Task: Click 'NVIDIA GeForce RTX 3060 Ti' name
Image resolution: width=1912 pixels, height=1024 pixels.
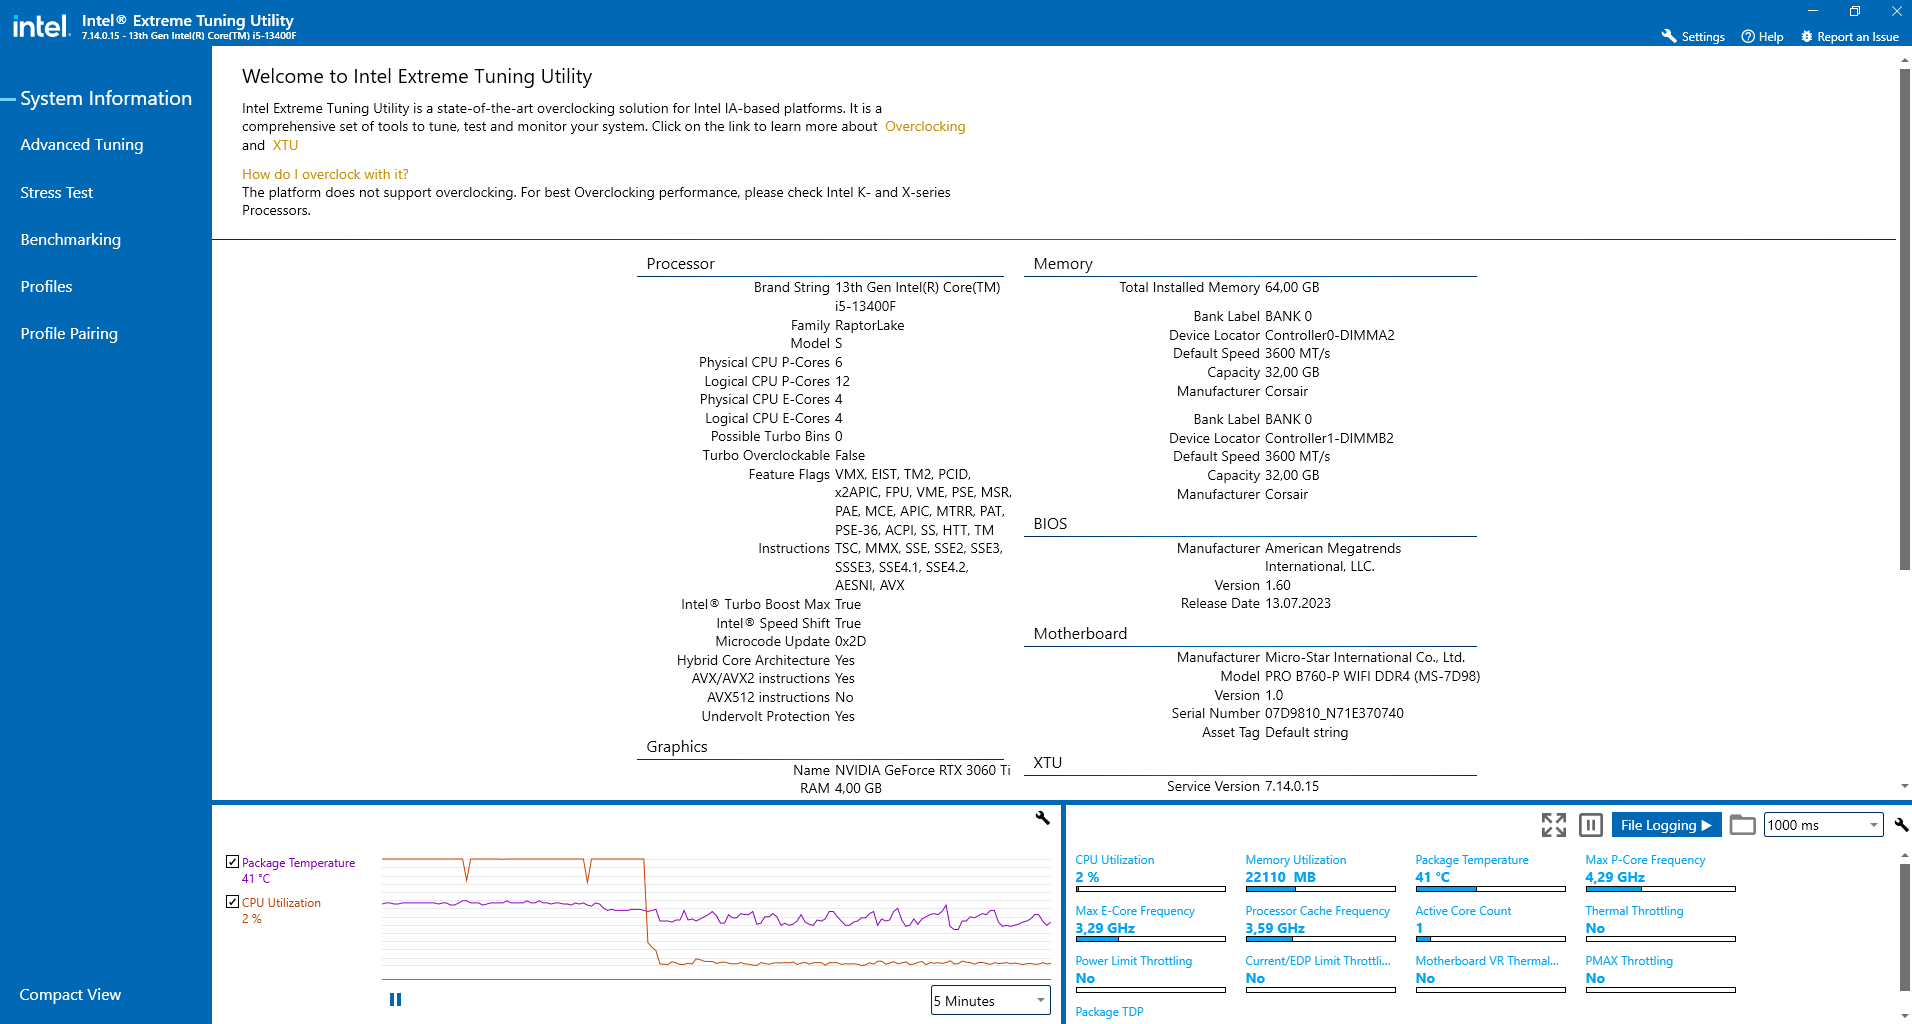Action: pyautogui.click(x=923, y=770)
